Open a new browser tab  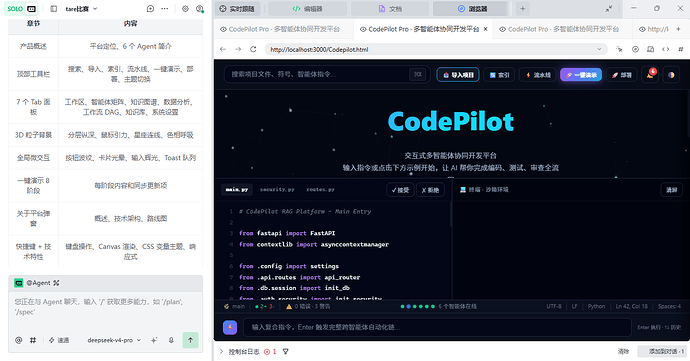[x=678, y=29]
